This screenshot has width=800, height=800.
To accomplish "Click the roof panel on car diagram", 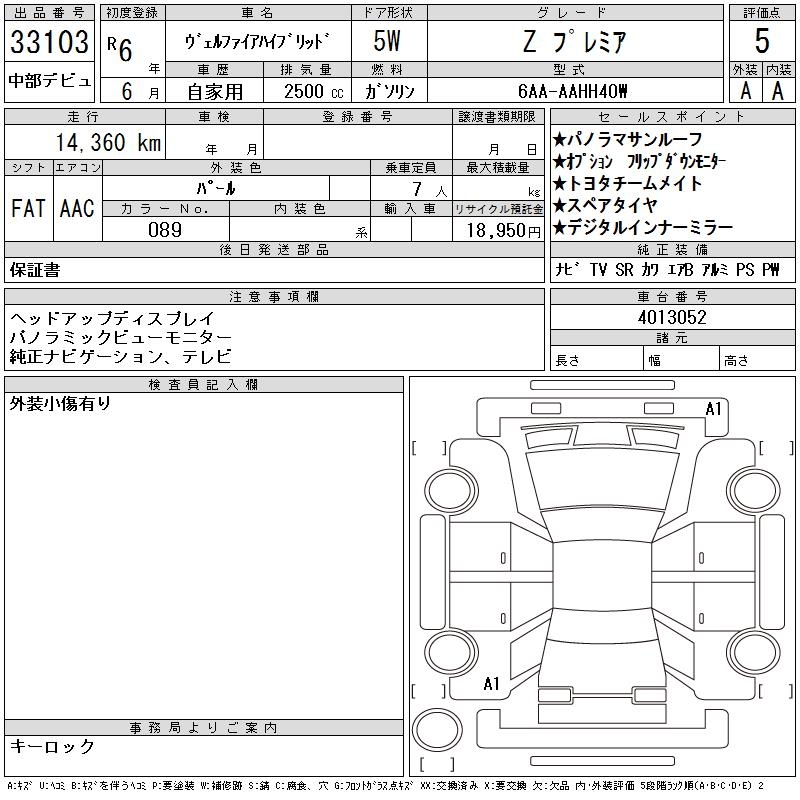I will click(603, 575).
